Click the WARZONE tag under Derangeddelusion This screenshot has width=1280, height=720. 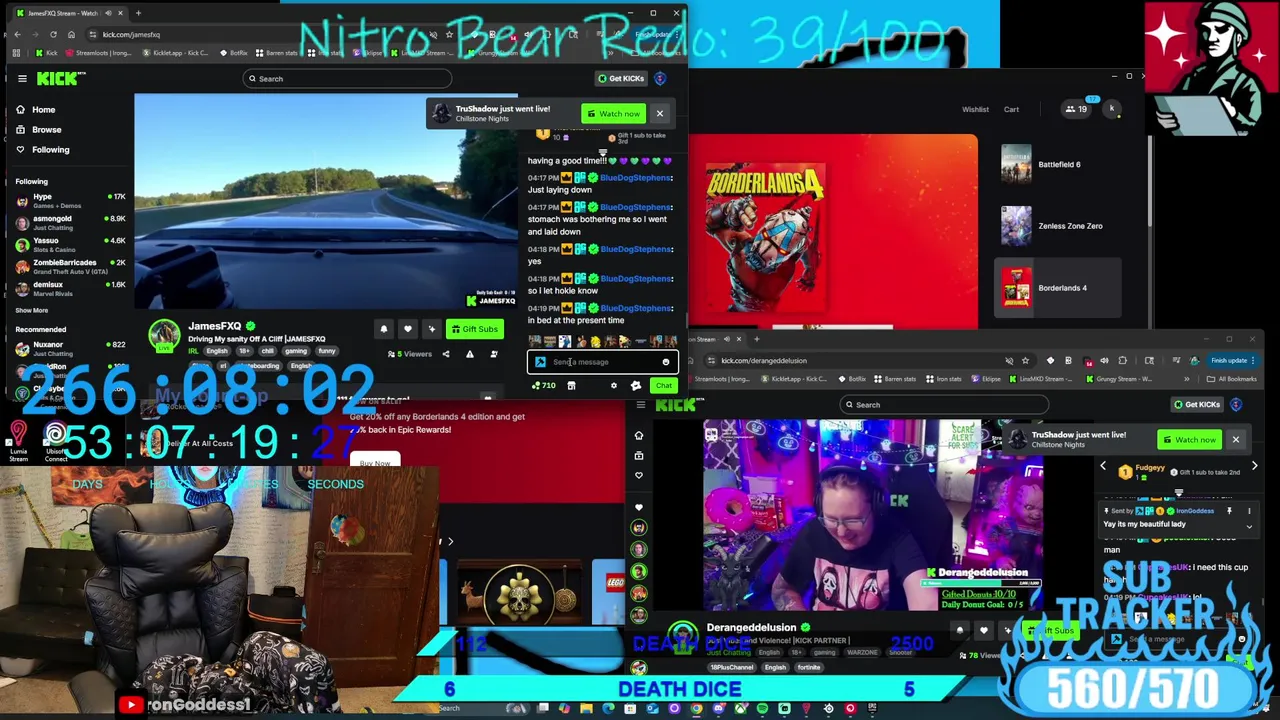coord(862,653)
